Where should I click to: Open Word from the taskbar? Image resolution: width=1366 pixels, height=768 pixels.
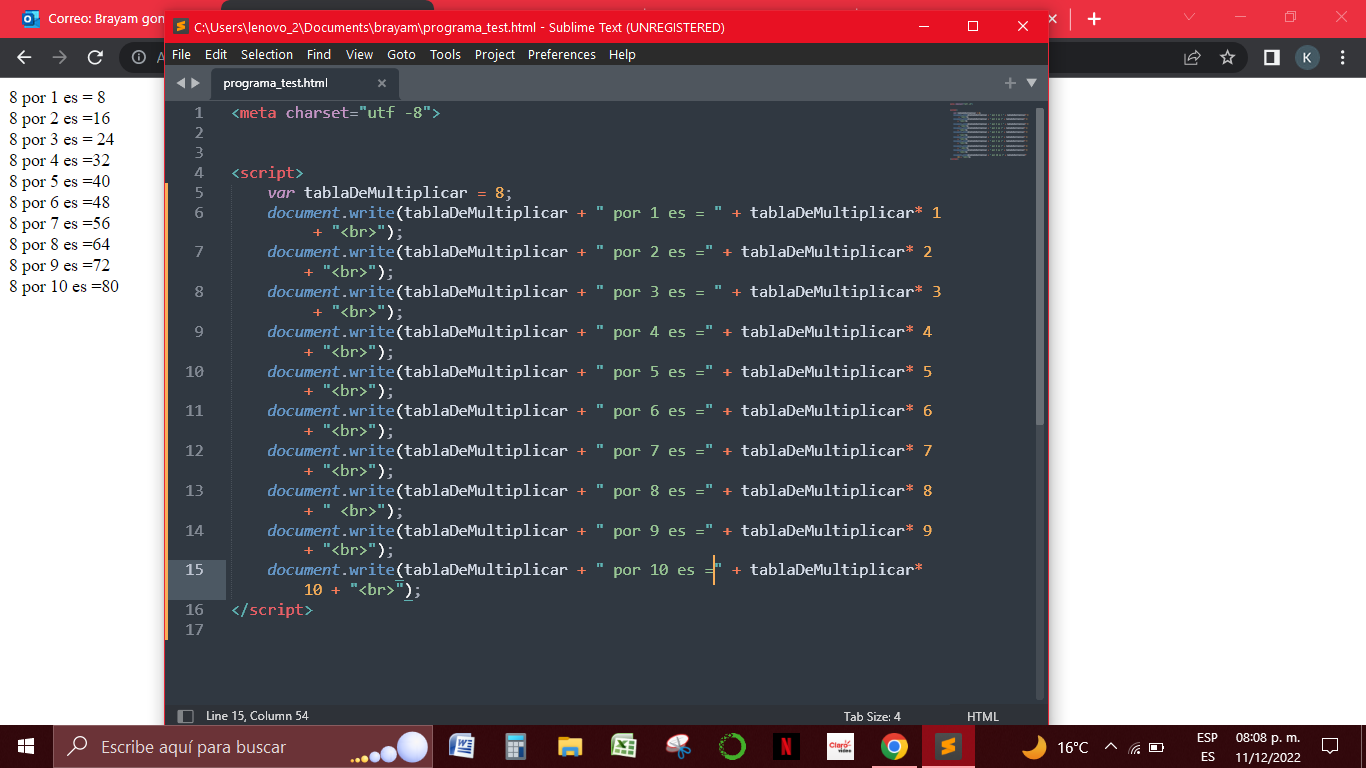[462, 747]
